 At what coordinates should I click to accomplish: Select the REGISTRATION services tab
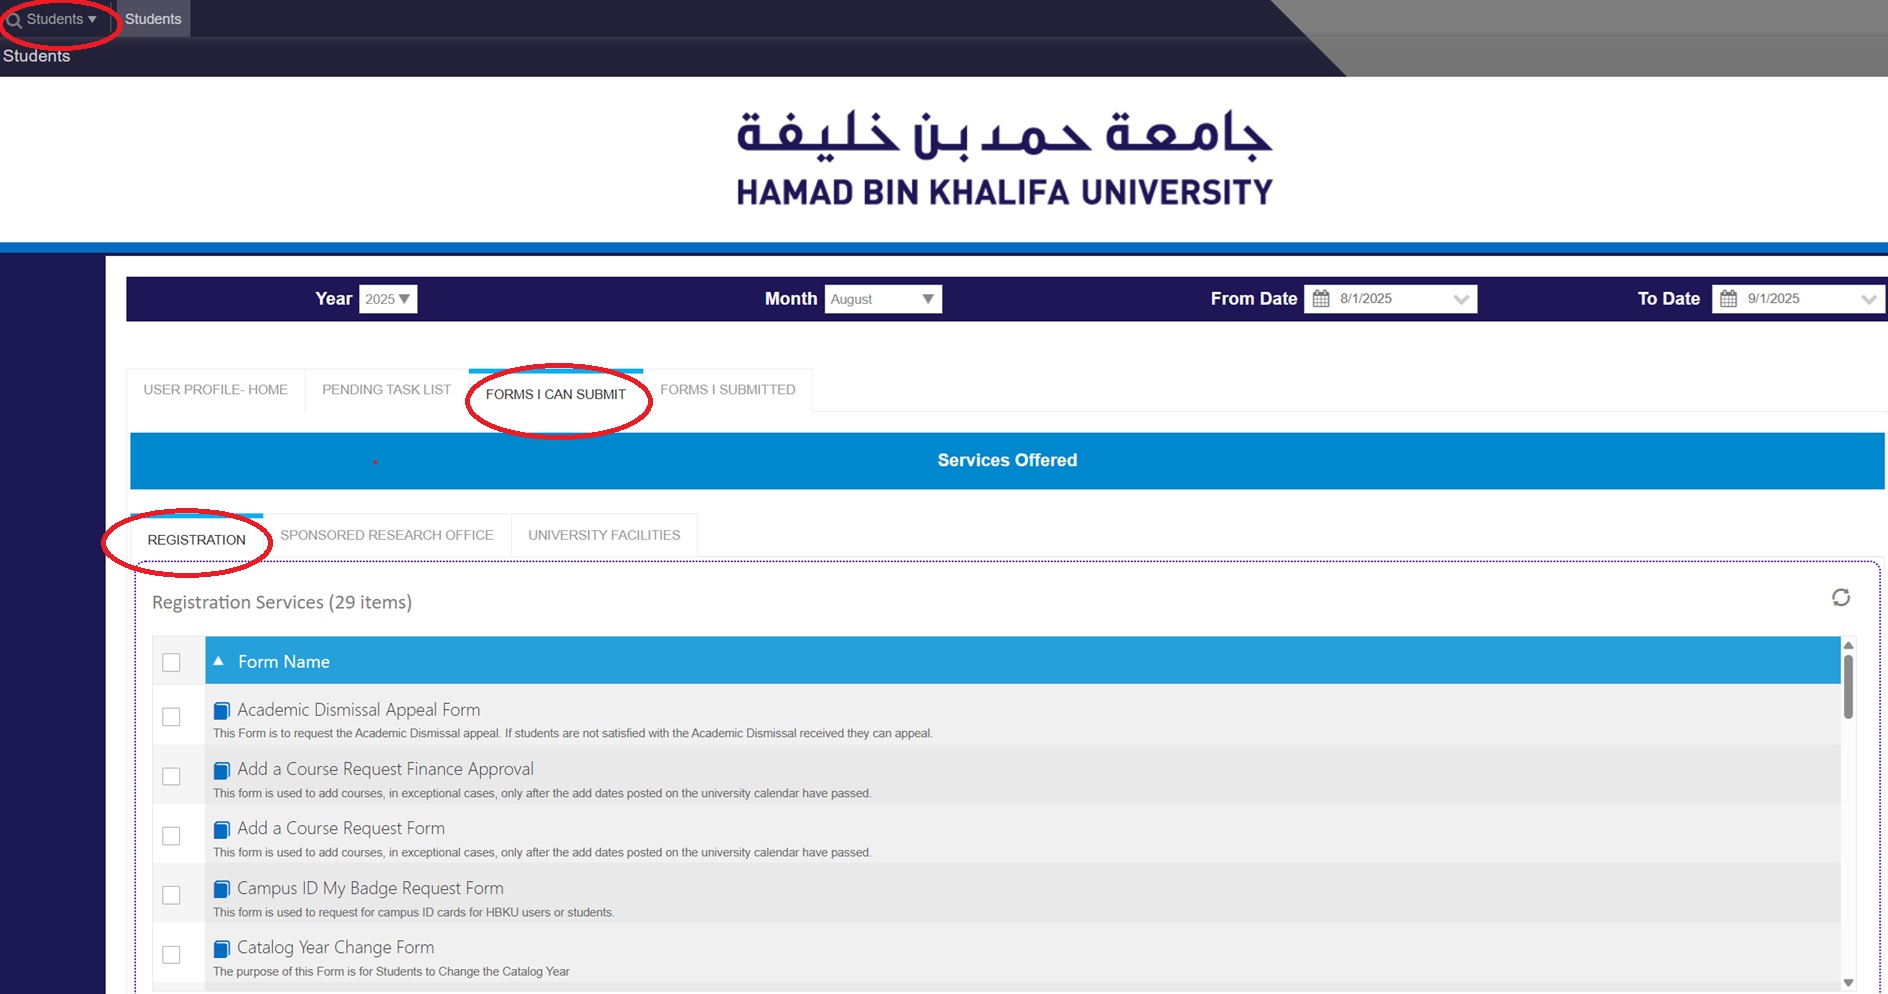pos(196,539)
